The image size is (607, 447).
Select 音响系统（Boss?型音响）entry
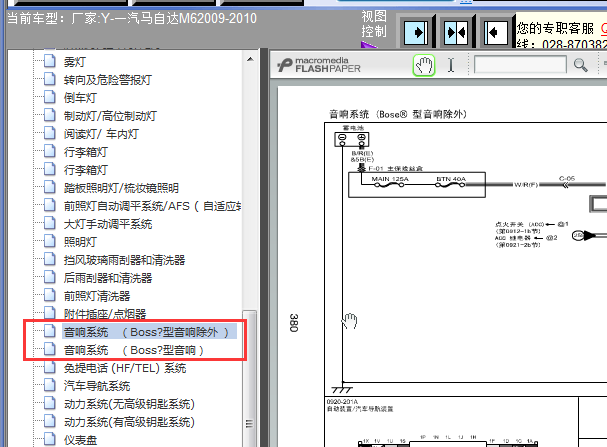(x=134, y=350)
